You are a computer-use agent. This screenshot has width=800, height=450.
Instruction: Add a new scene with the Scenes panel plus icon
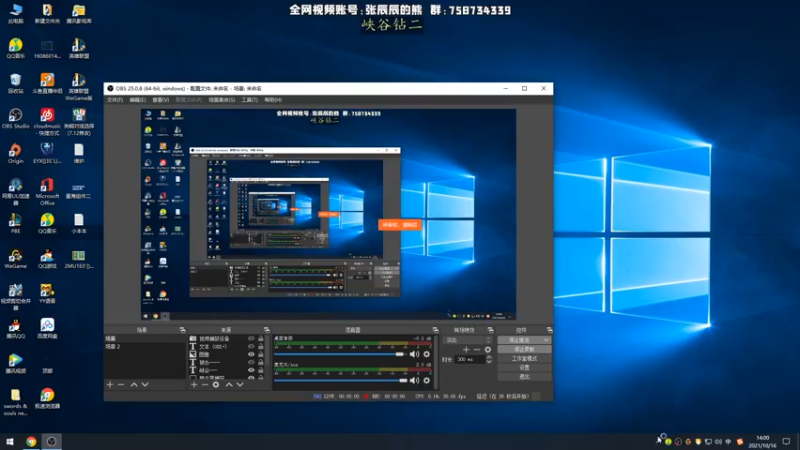[110, 385]
